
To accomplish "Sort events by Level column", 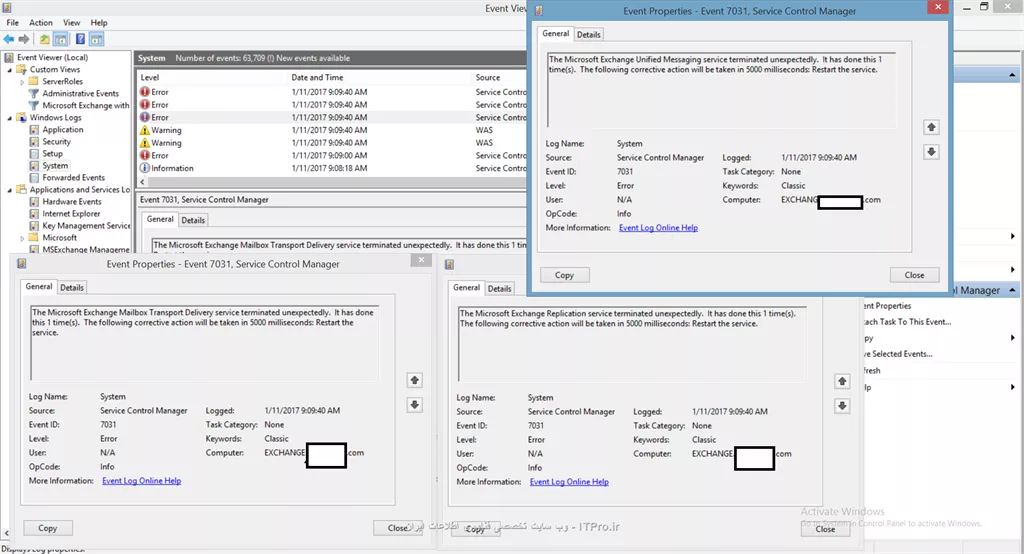I will 150,77.
